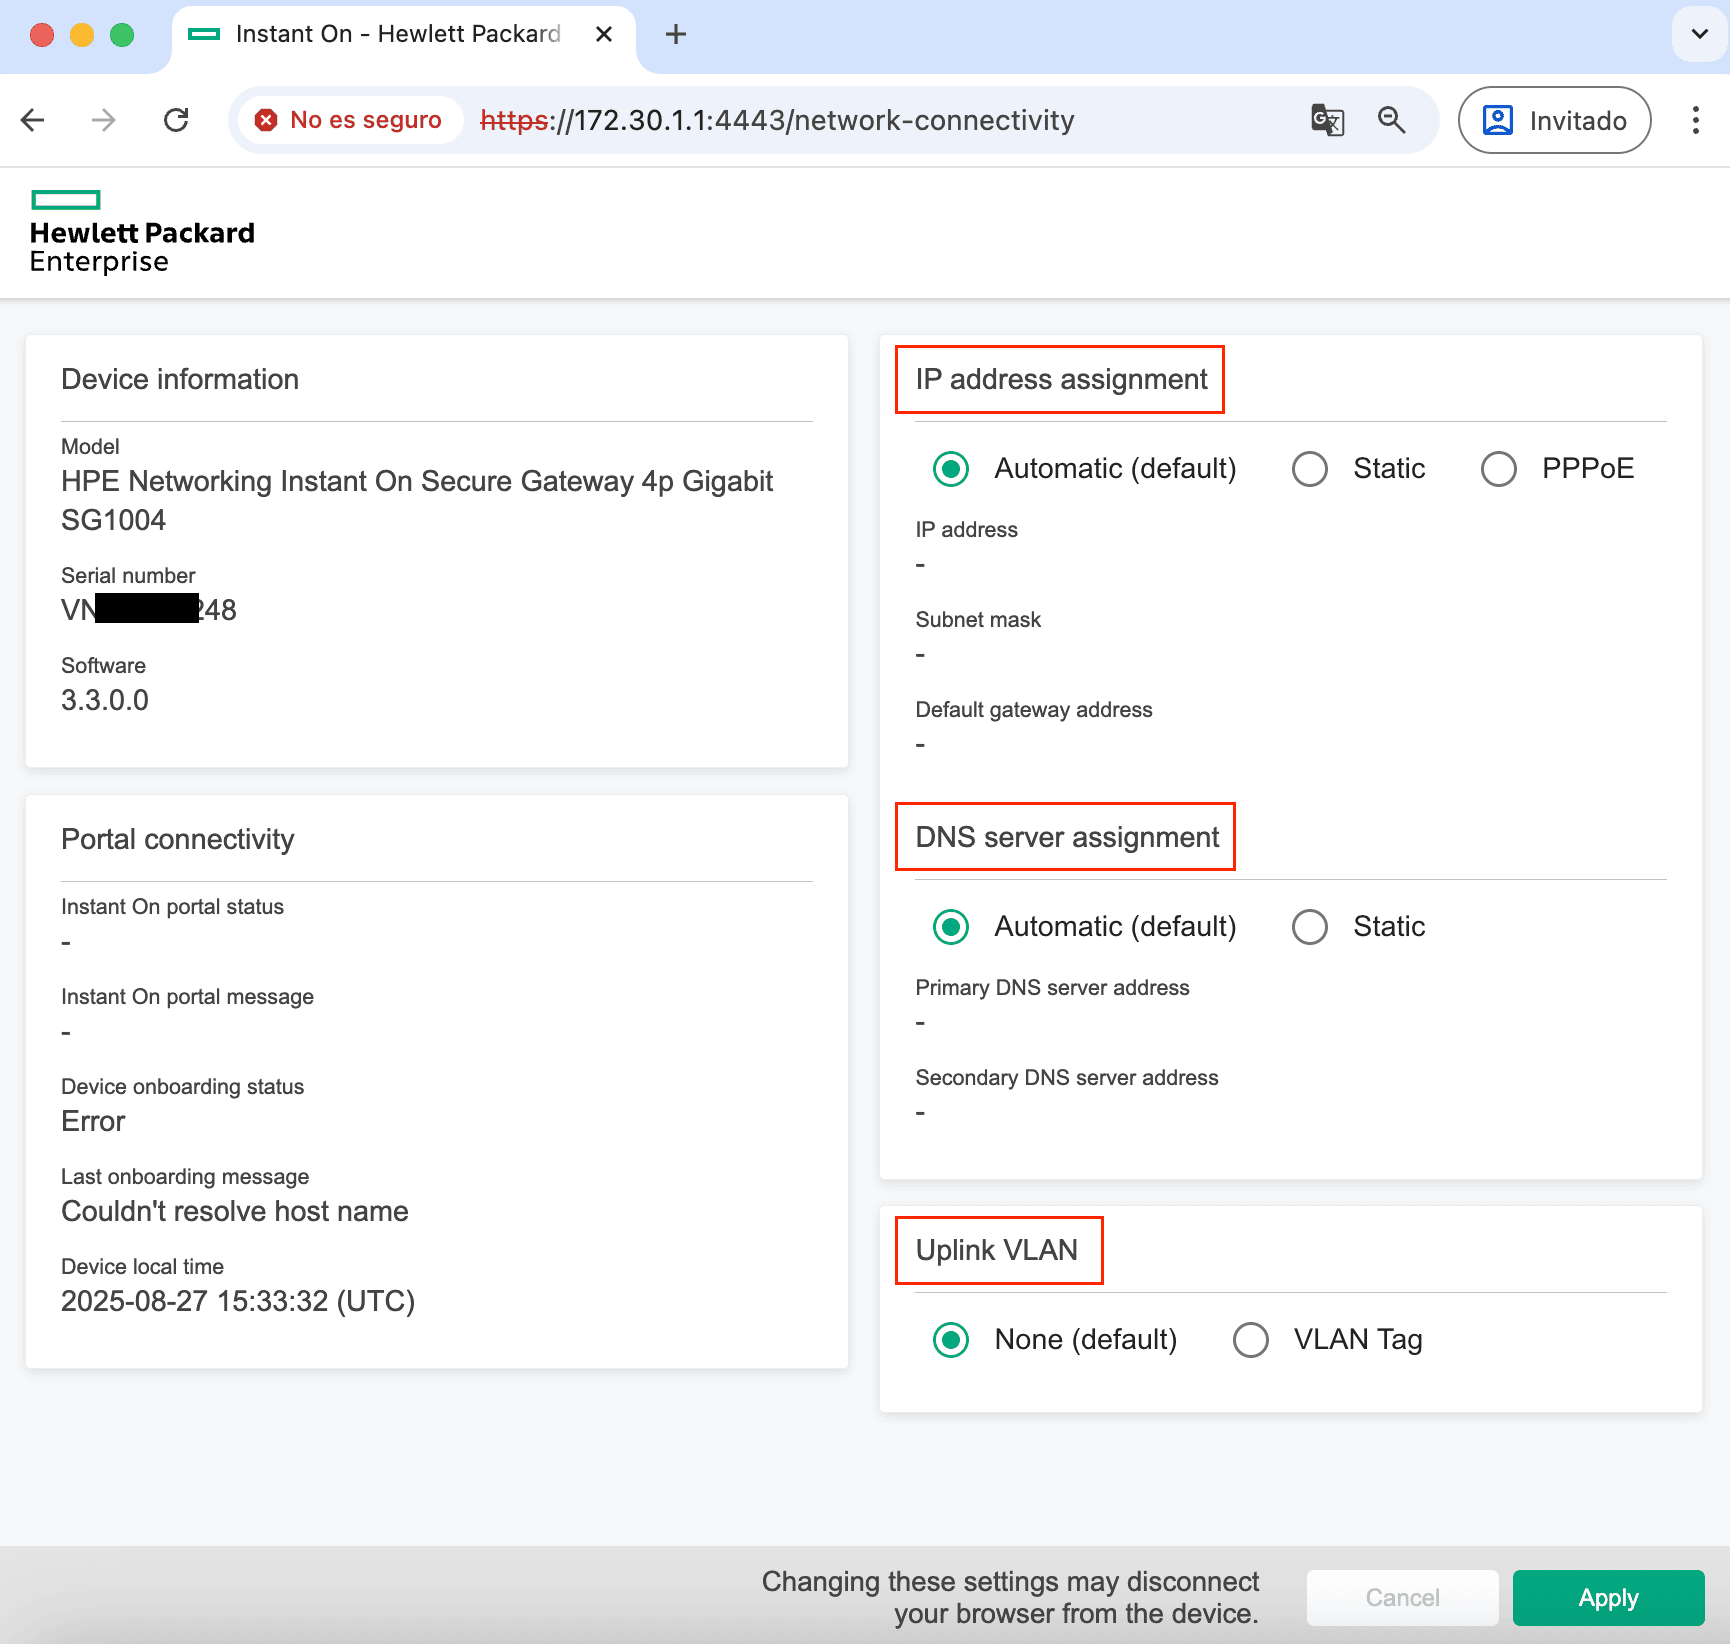Image resolution: width=1730 pixels, height=1644 pixels.
Task: Open a new browser tab
Action: (x=676, y=34)
